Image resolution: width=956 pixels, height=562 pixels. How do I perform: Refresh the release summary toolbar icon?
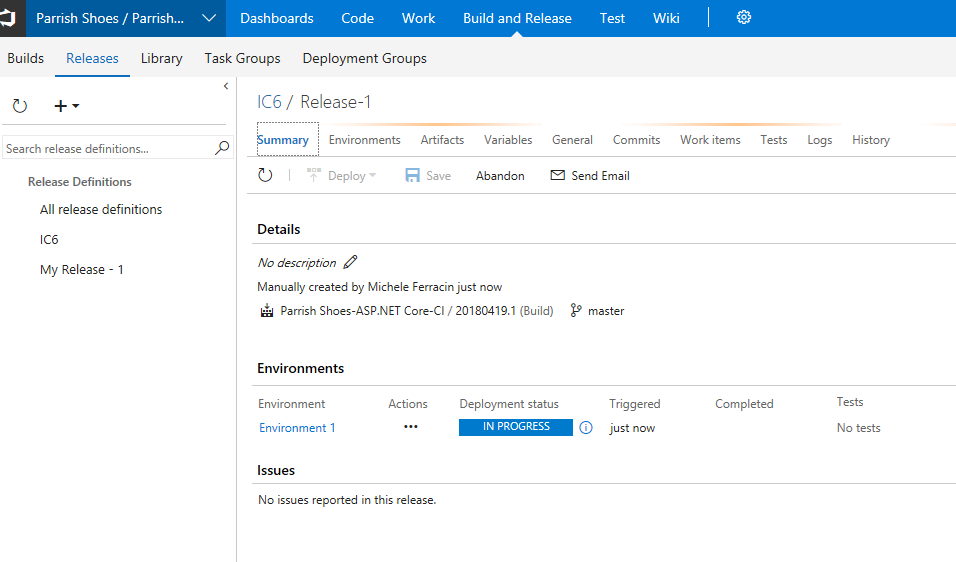pos(265,176)
